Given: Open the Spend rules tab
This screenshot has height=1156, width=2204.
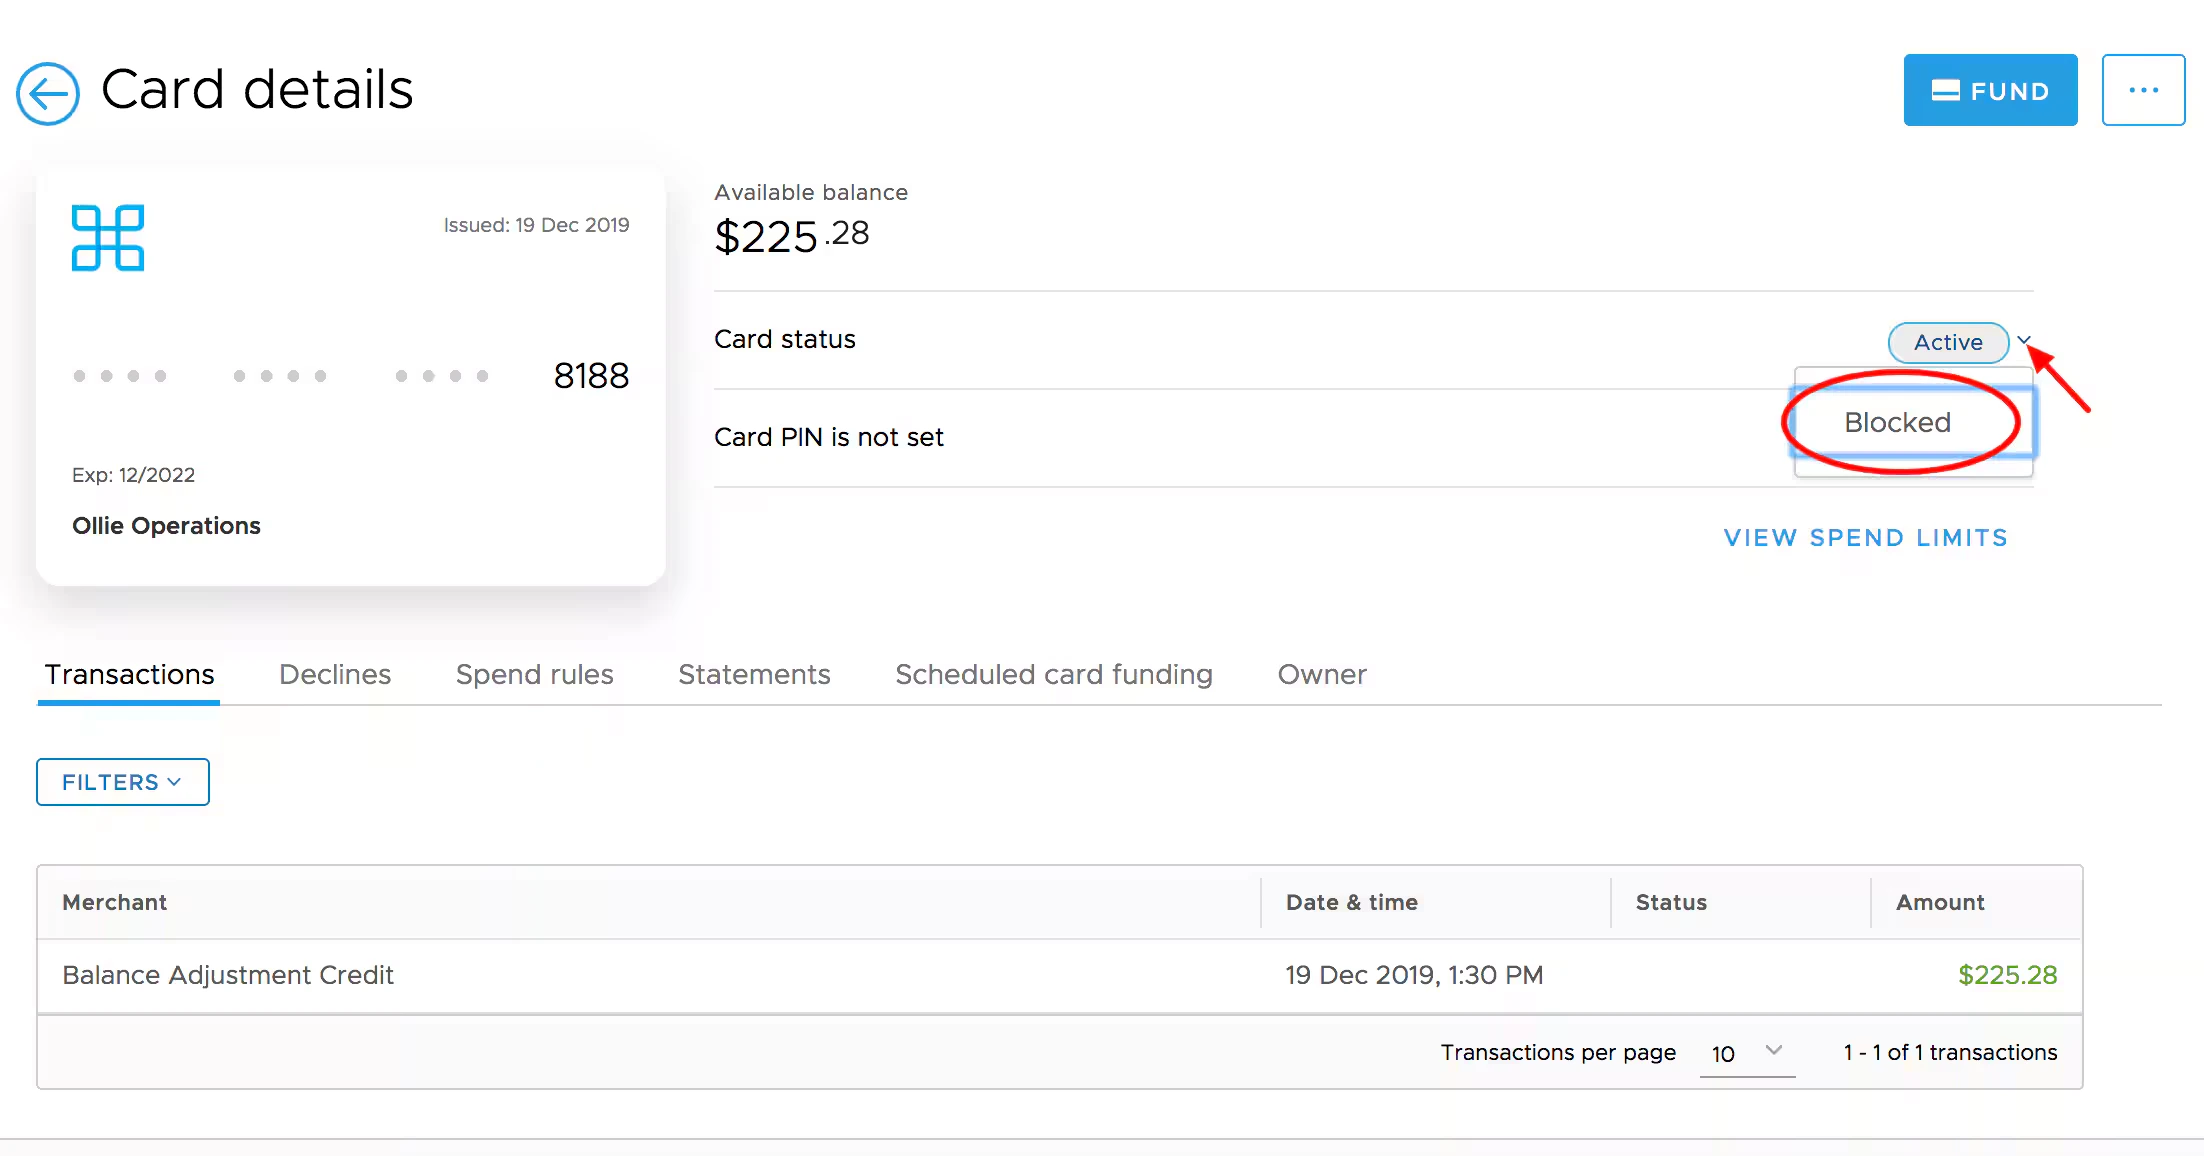Looking at the screenshot, I should coord(534,675).
